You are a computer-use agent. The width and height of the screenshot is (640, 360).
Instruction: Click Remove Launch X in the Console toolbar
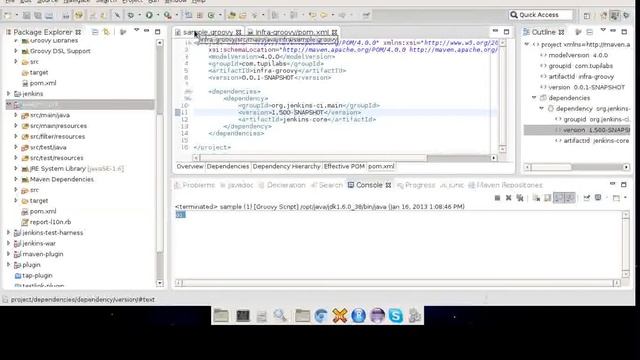(x=509, y=198)
